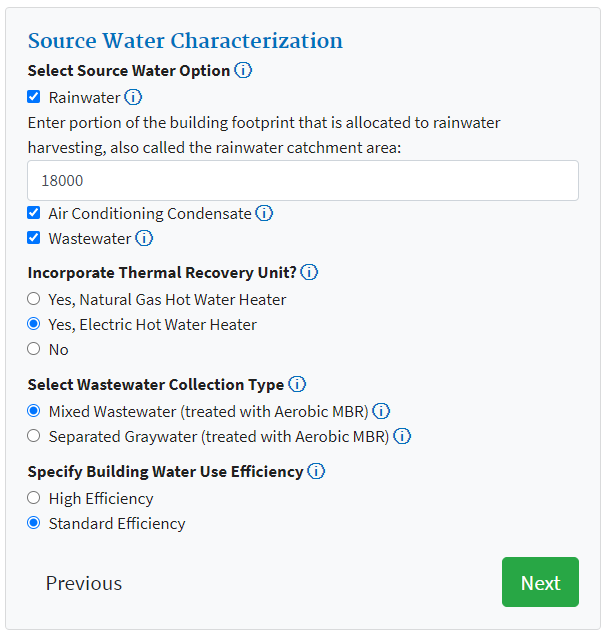Open the Rainwater info icon

[x=133, y=98]
